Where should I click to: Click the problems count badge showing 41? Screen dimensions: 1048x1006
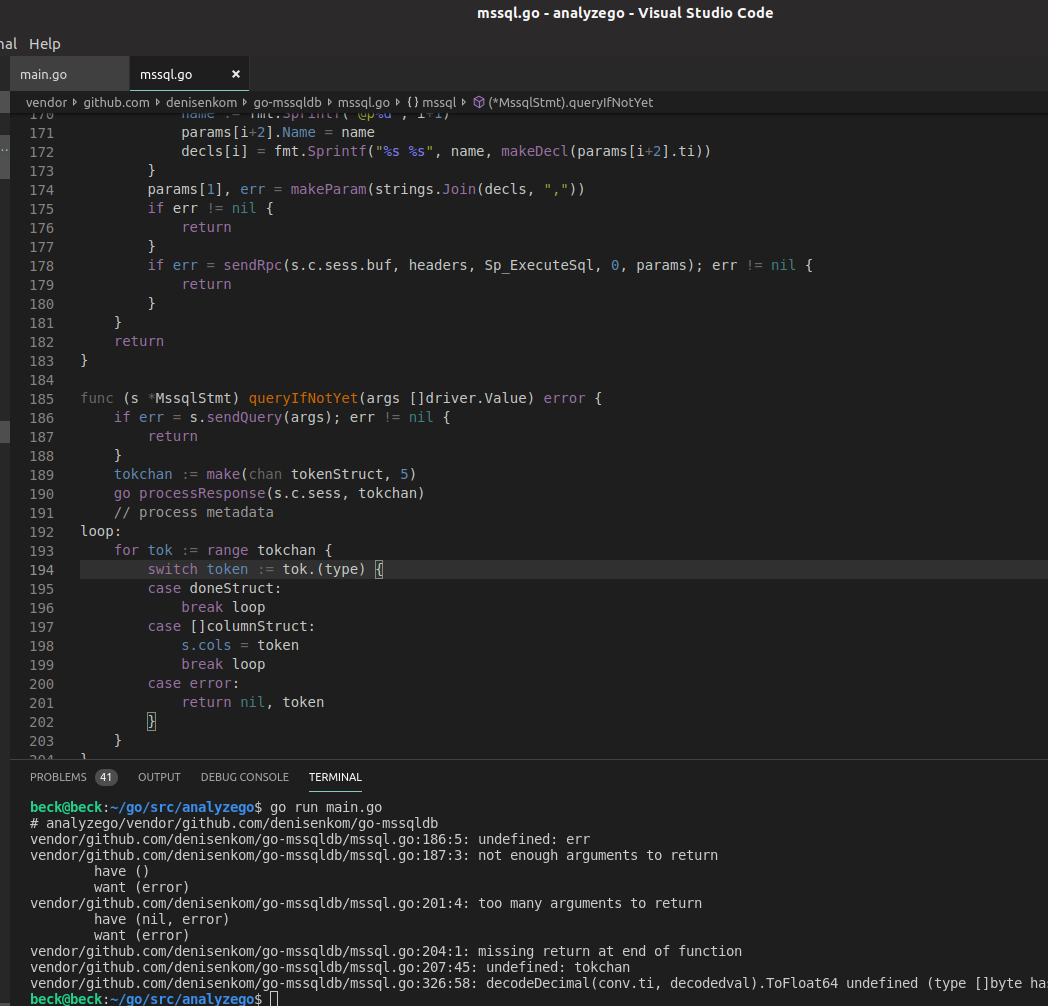(106, 777)
